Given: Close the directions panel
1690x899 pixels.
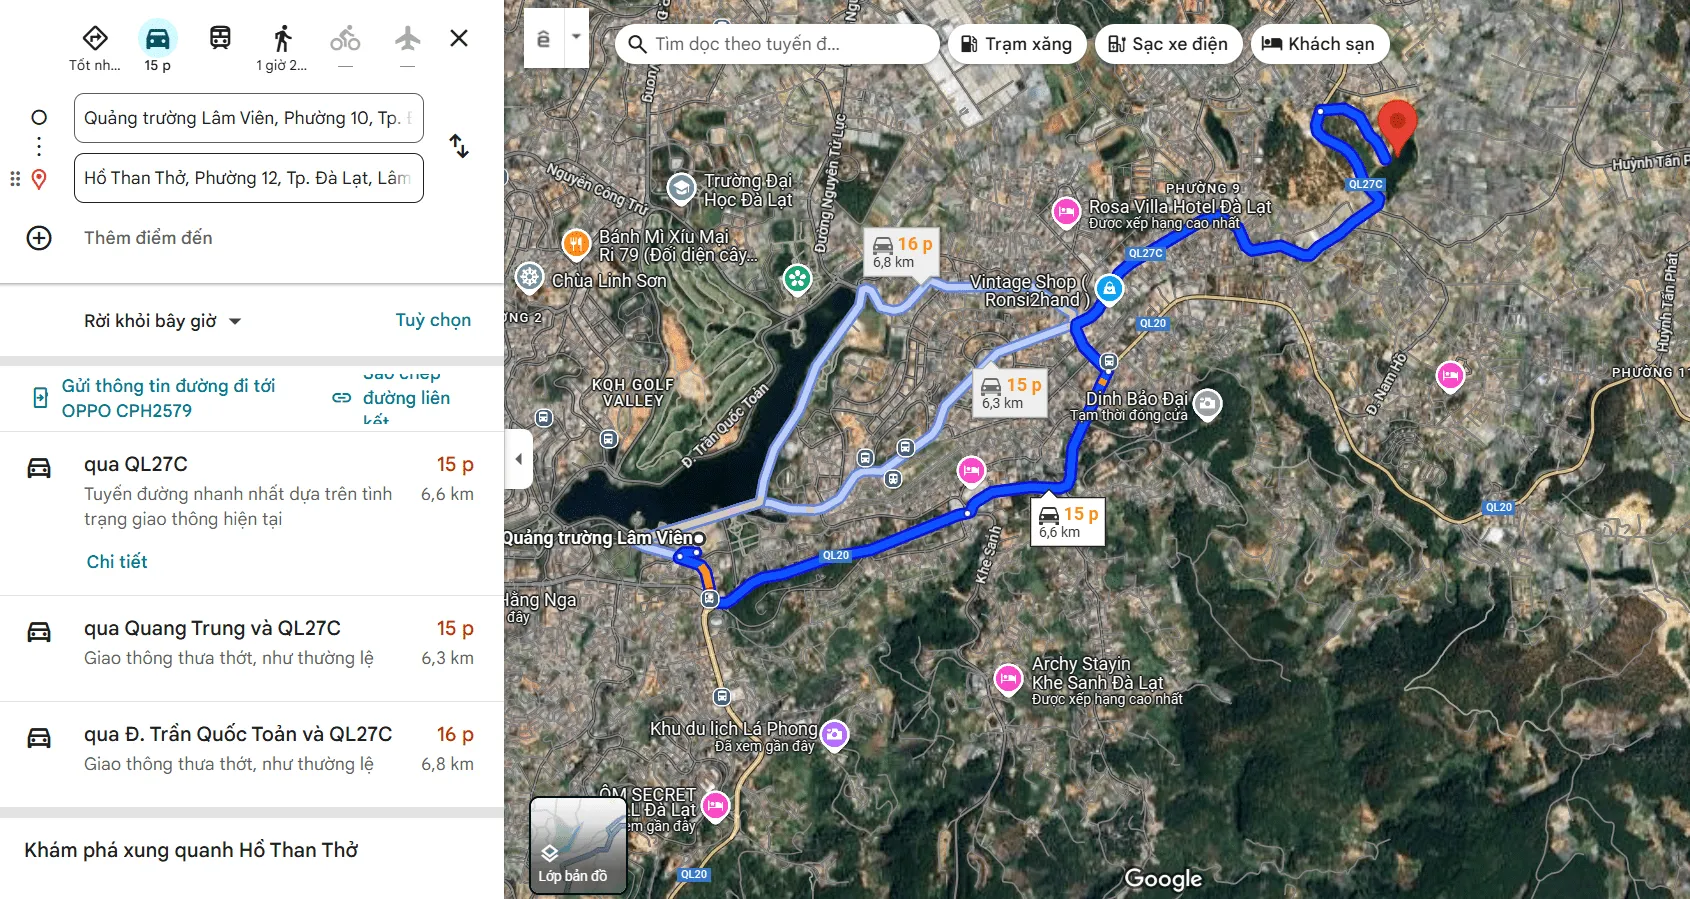Looking at the screenshot, I should [x=459, y=38].
